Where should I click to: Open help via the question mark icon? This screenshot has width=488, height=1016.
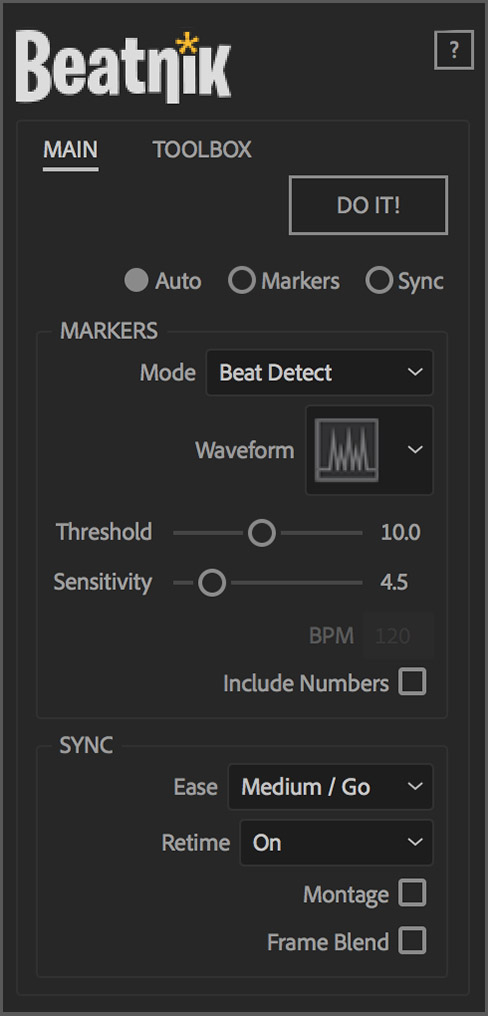coord(454,49)
